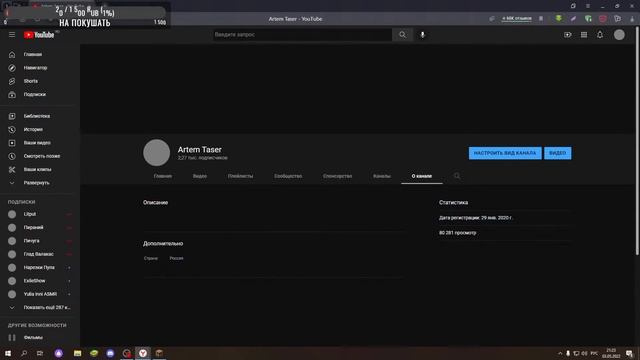The width and height of the screenshot is (640, 360).
Task: Select the О канале tab
Action: tap(422, 176)
